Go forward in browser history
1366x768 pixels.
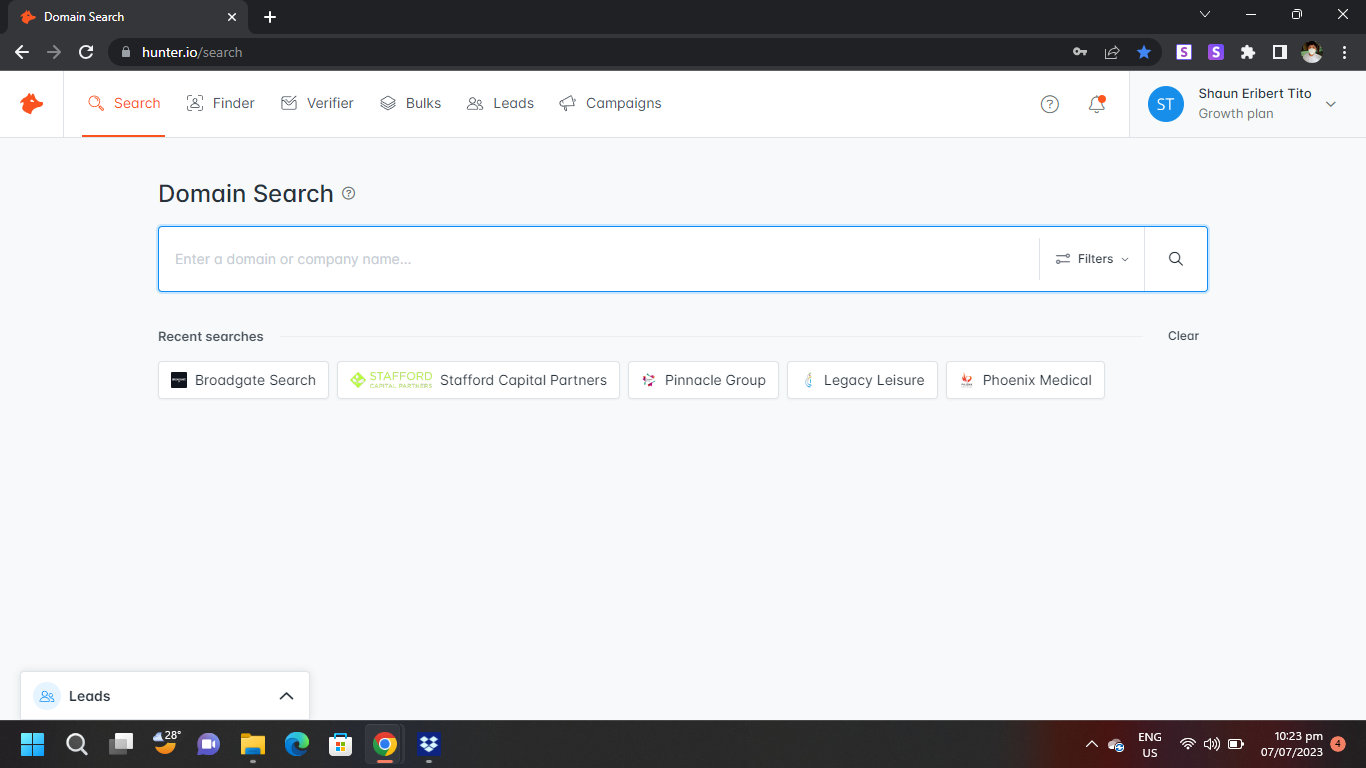pyautogui.click(x=54, y=52)
